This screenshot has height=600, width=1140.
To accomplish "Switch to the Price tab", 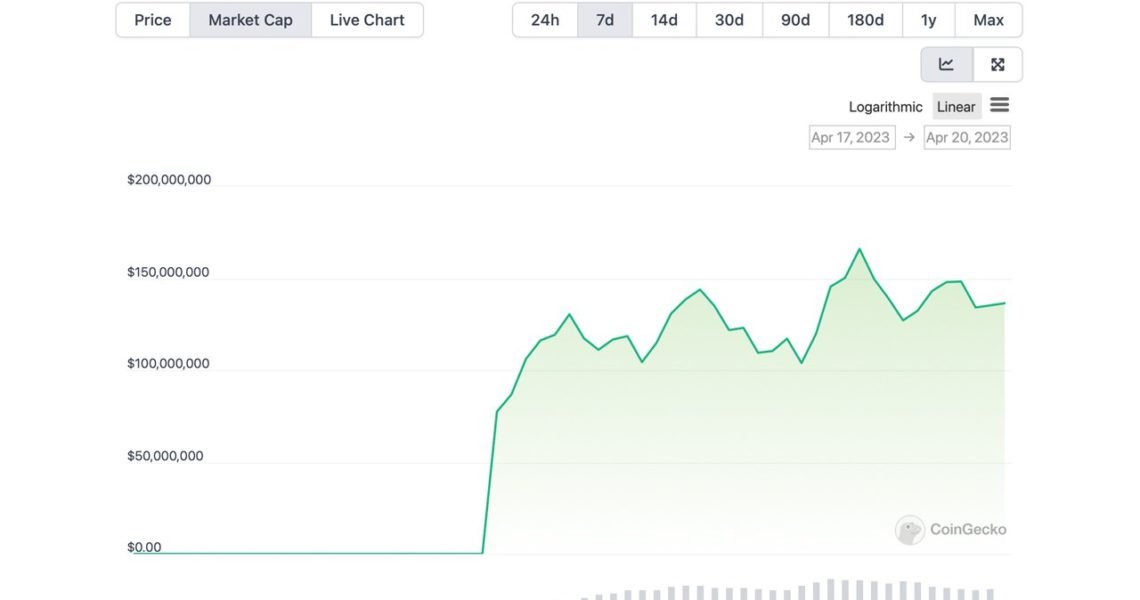I will (x=153, y=20).
